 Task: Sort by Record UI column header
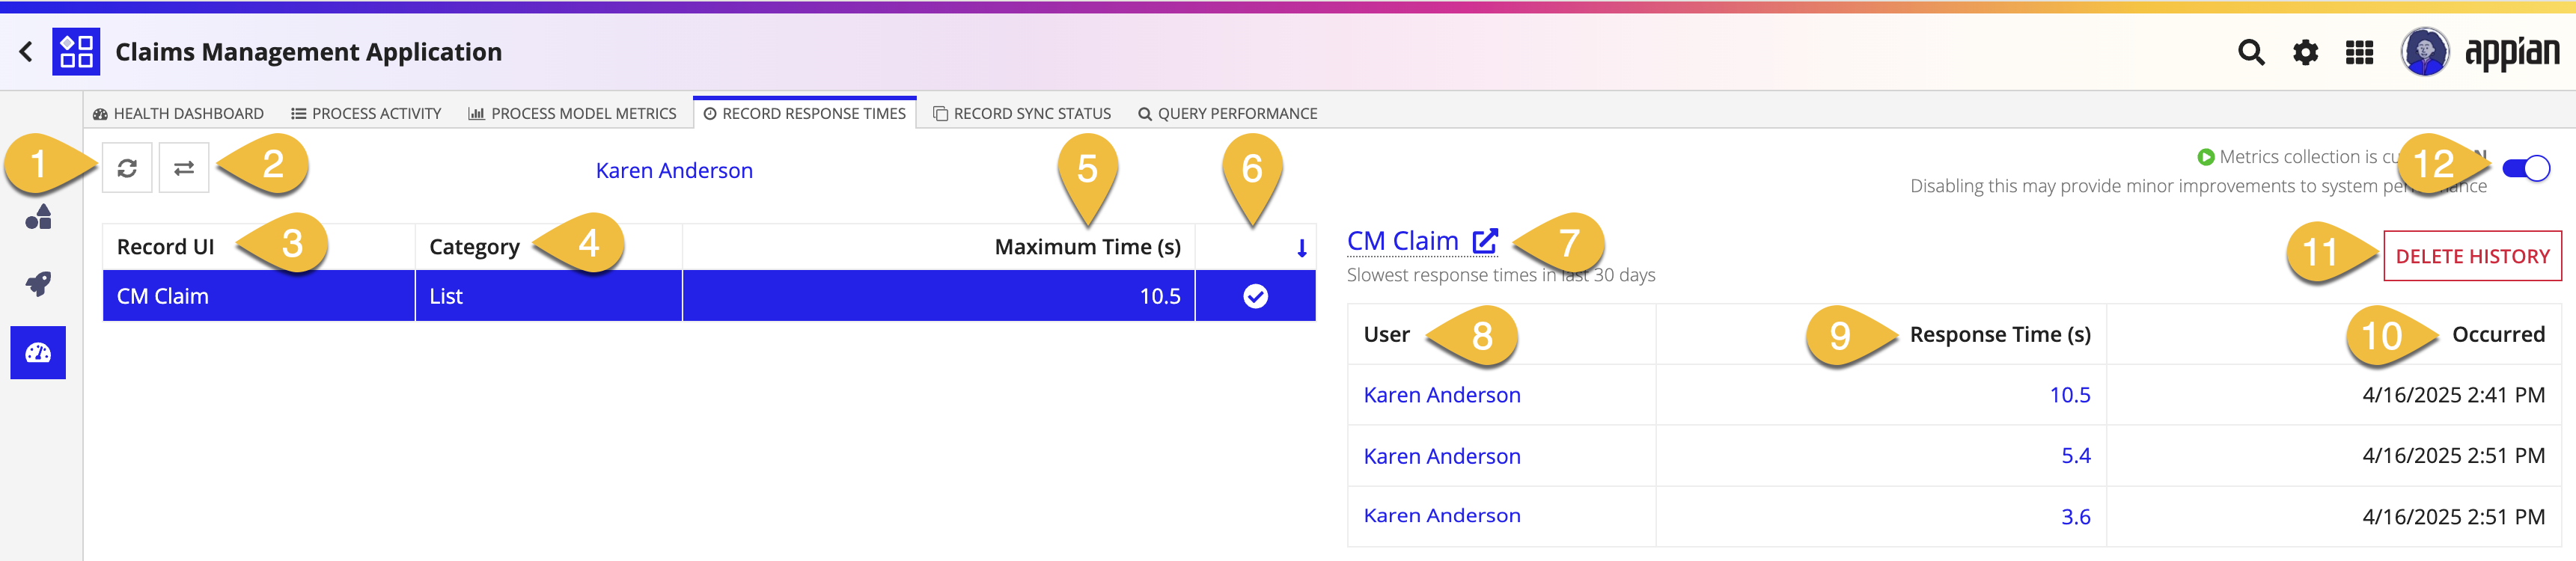click(166, 247)
